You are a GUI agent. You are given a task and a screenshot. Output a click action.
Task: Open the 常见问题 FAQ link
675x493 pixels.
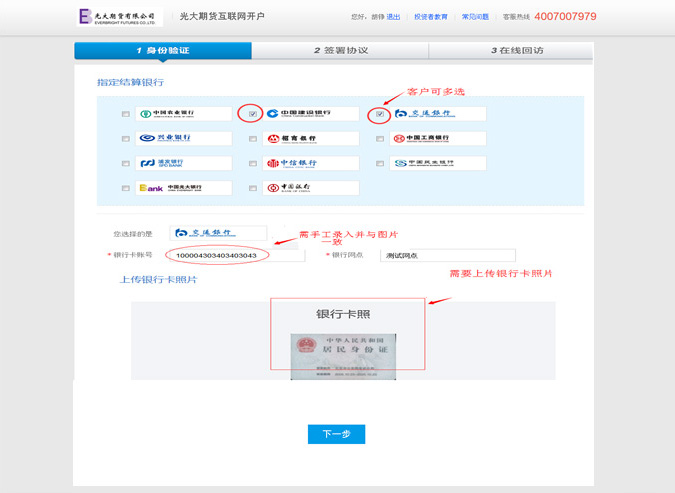point(475,17)
